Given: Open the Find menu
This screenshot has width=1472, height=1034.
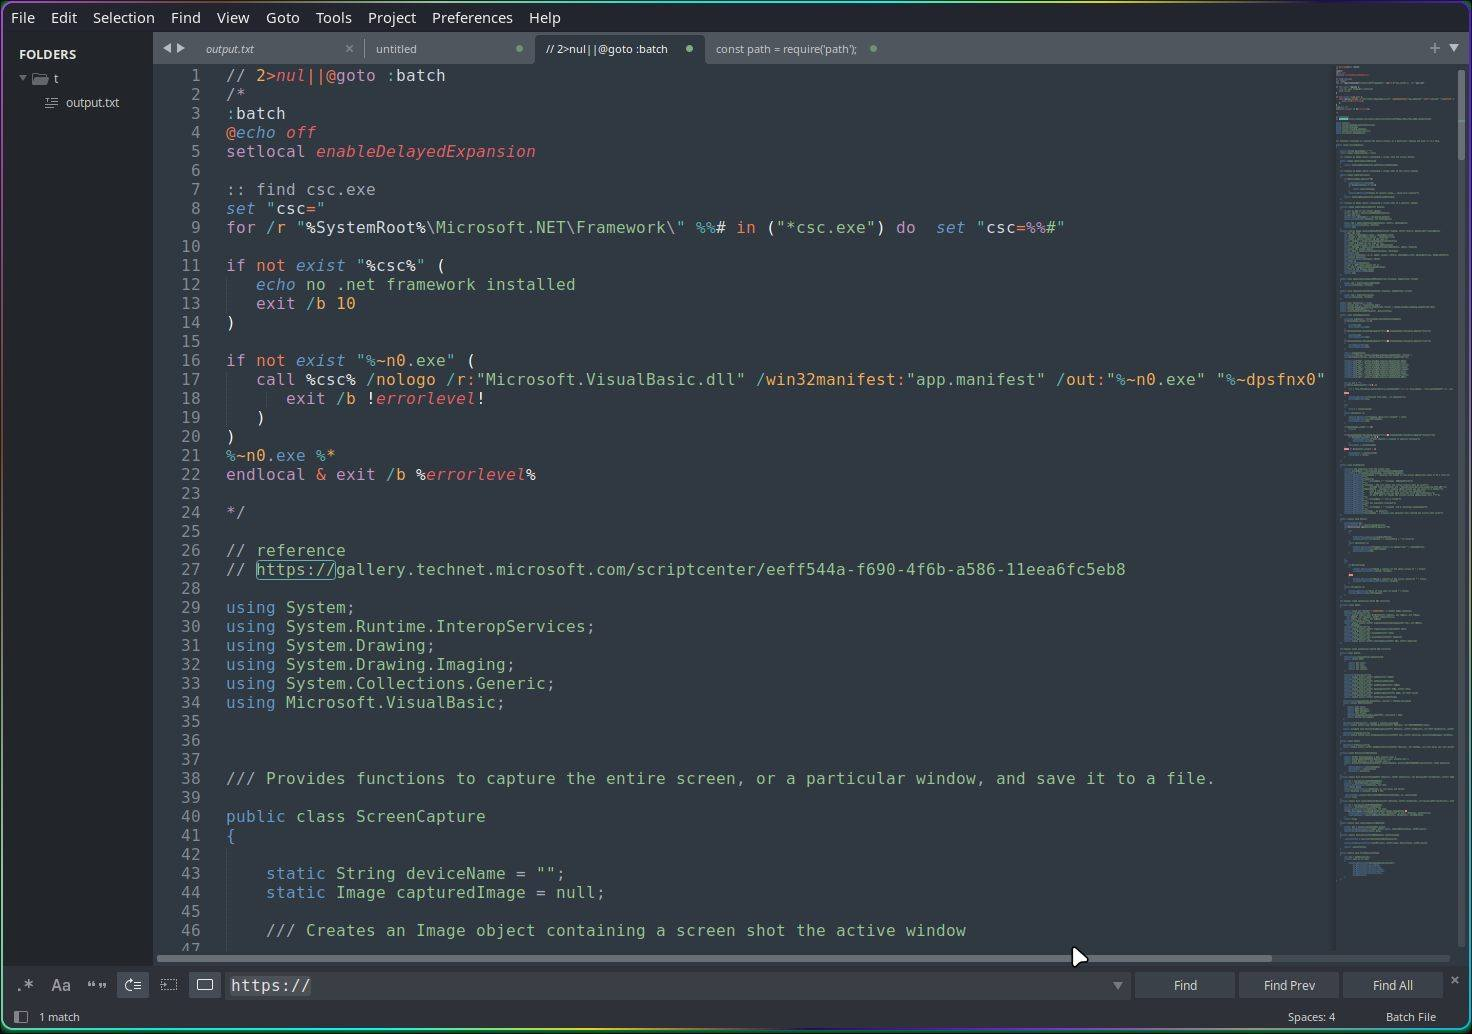Looking at the screenshot, I should (x=185, y=17).
